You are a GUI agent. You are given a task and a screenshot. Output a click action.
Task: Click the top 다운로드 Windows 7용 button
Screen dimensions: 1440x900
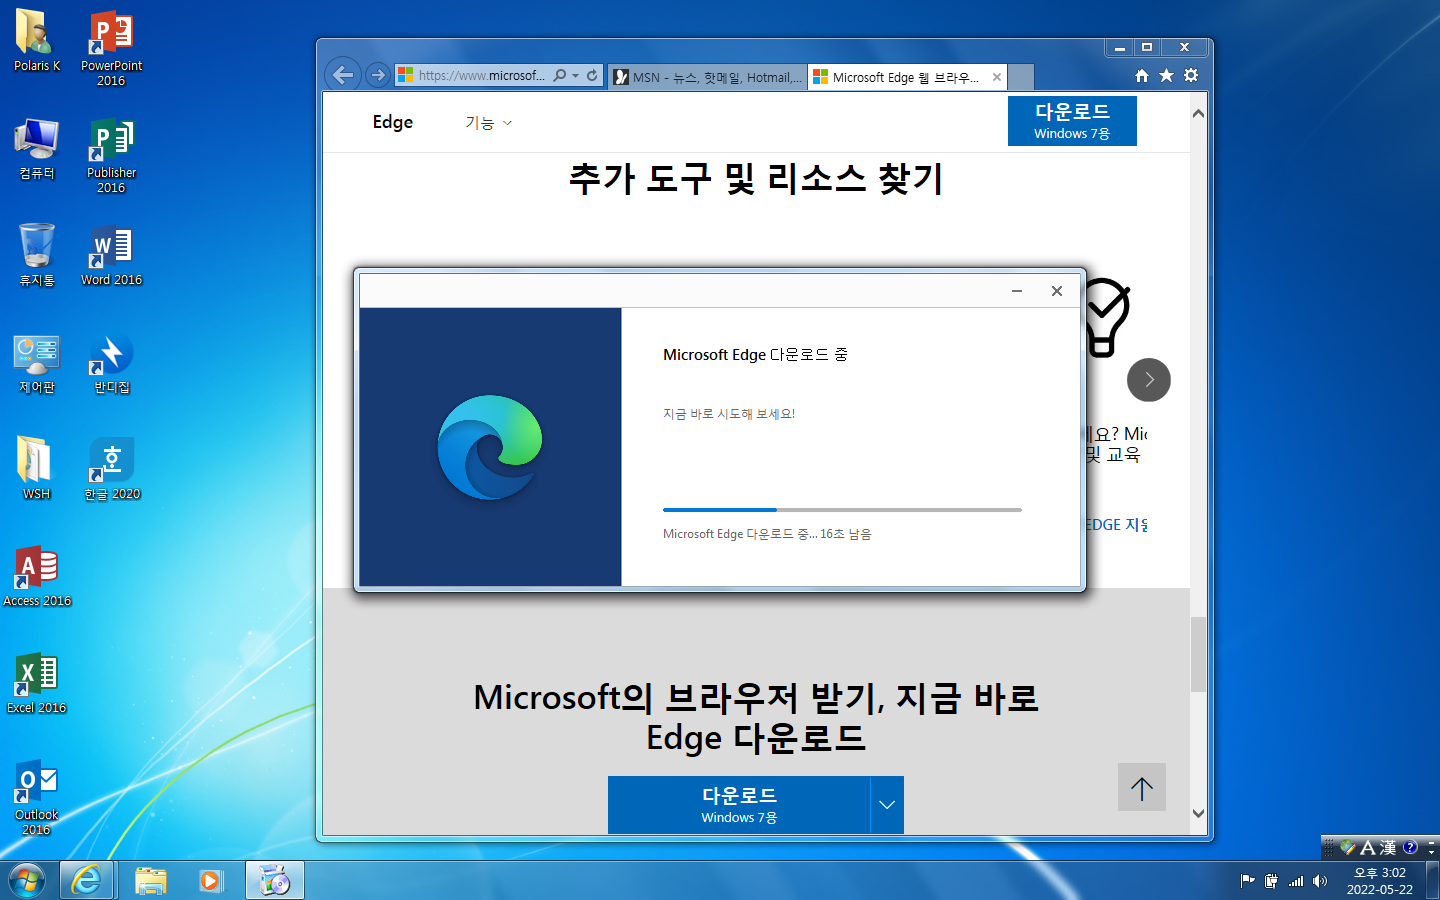pos(1072,121)
